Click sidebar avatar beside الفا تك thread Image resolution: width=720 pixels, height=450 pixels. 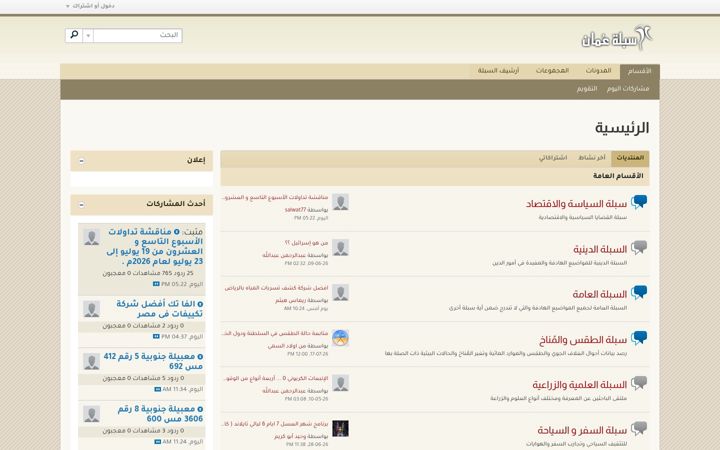tap(91, 309)
